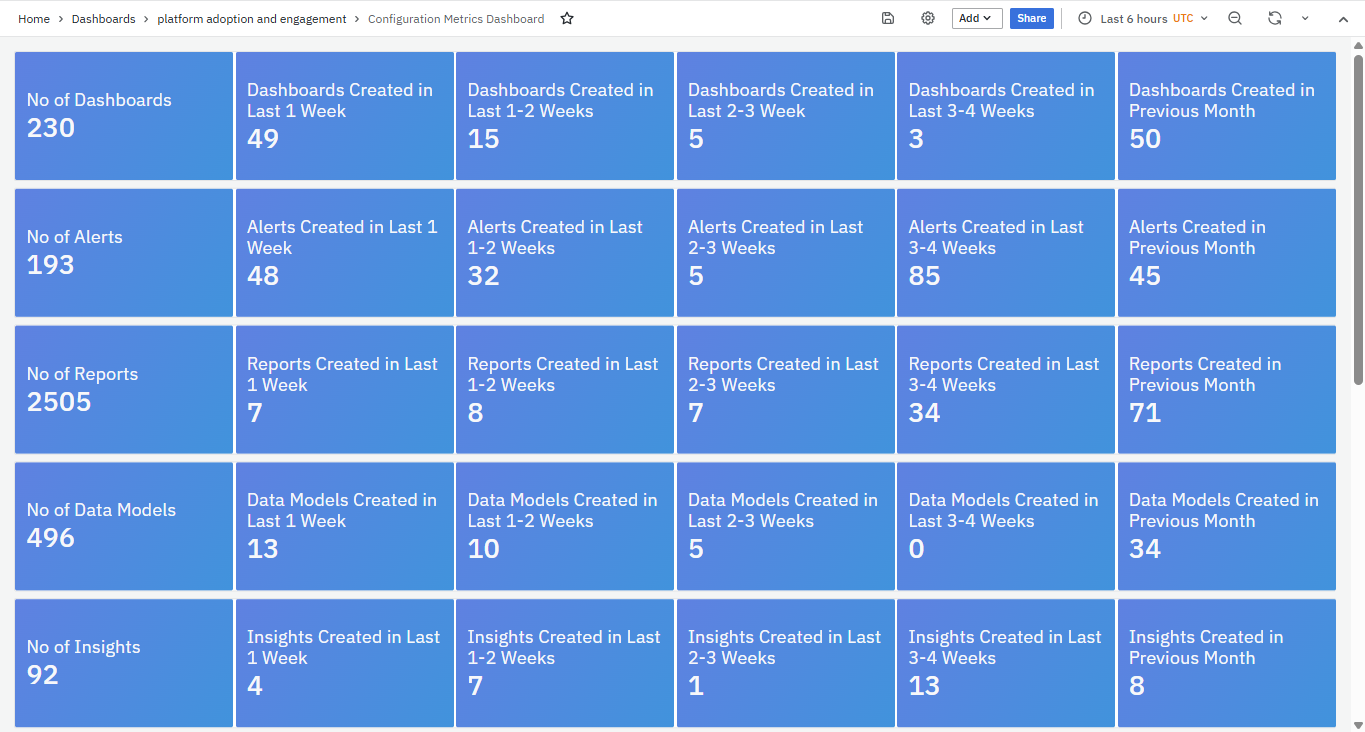Click Data Models Created in Previous Month panel
The image size is (1365, 732).
pos(1226,526)
